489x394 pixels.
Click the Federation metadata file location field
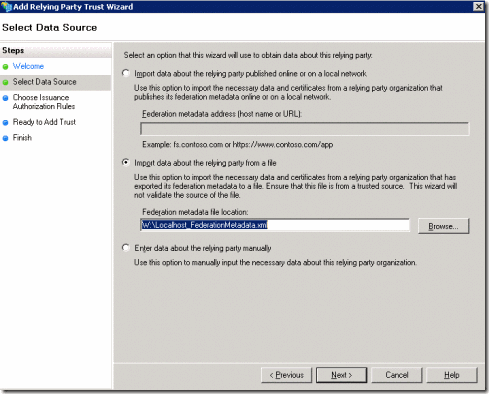tap(275, 225)
